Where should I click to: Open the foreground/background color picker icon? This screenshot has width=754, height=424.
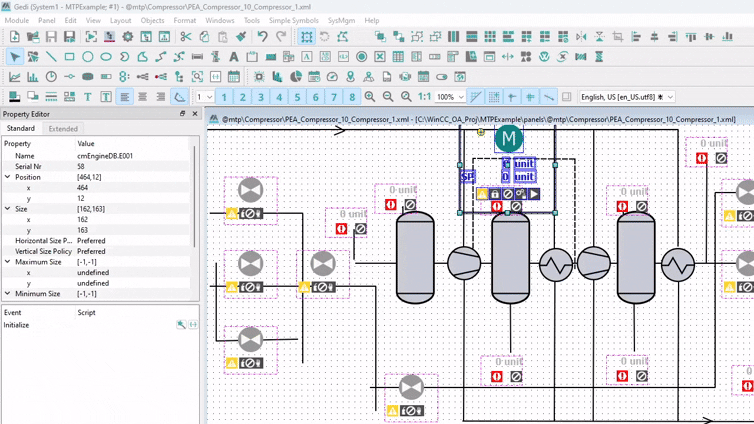[x=14, y=97]
